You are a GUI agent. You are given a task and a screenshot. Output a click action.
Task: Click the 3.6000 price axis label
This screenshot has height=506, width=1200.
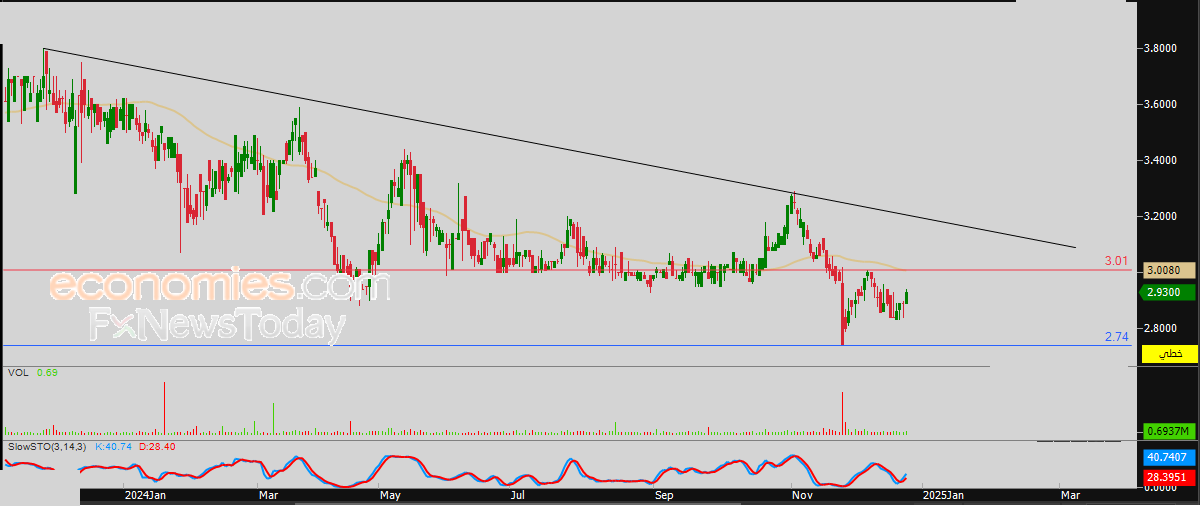tap(1160, 104)
